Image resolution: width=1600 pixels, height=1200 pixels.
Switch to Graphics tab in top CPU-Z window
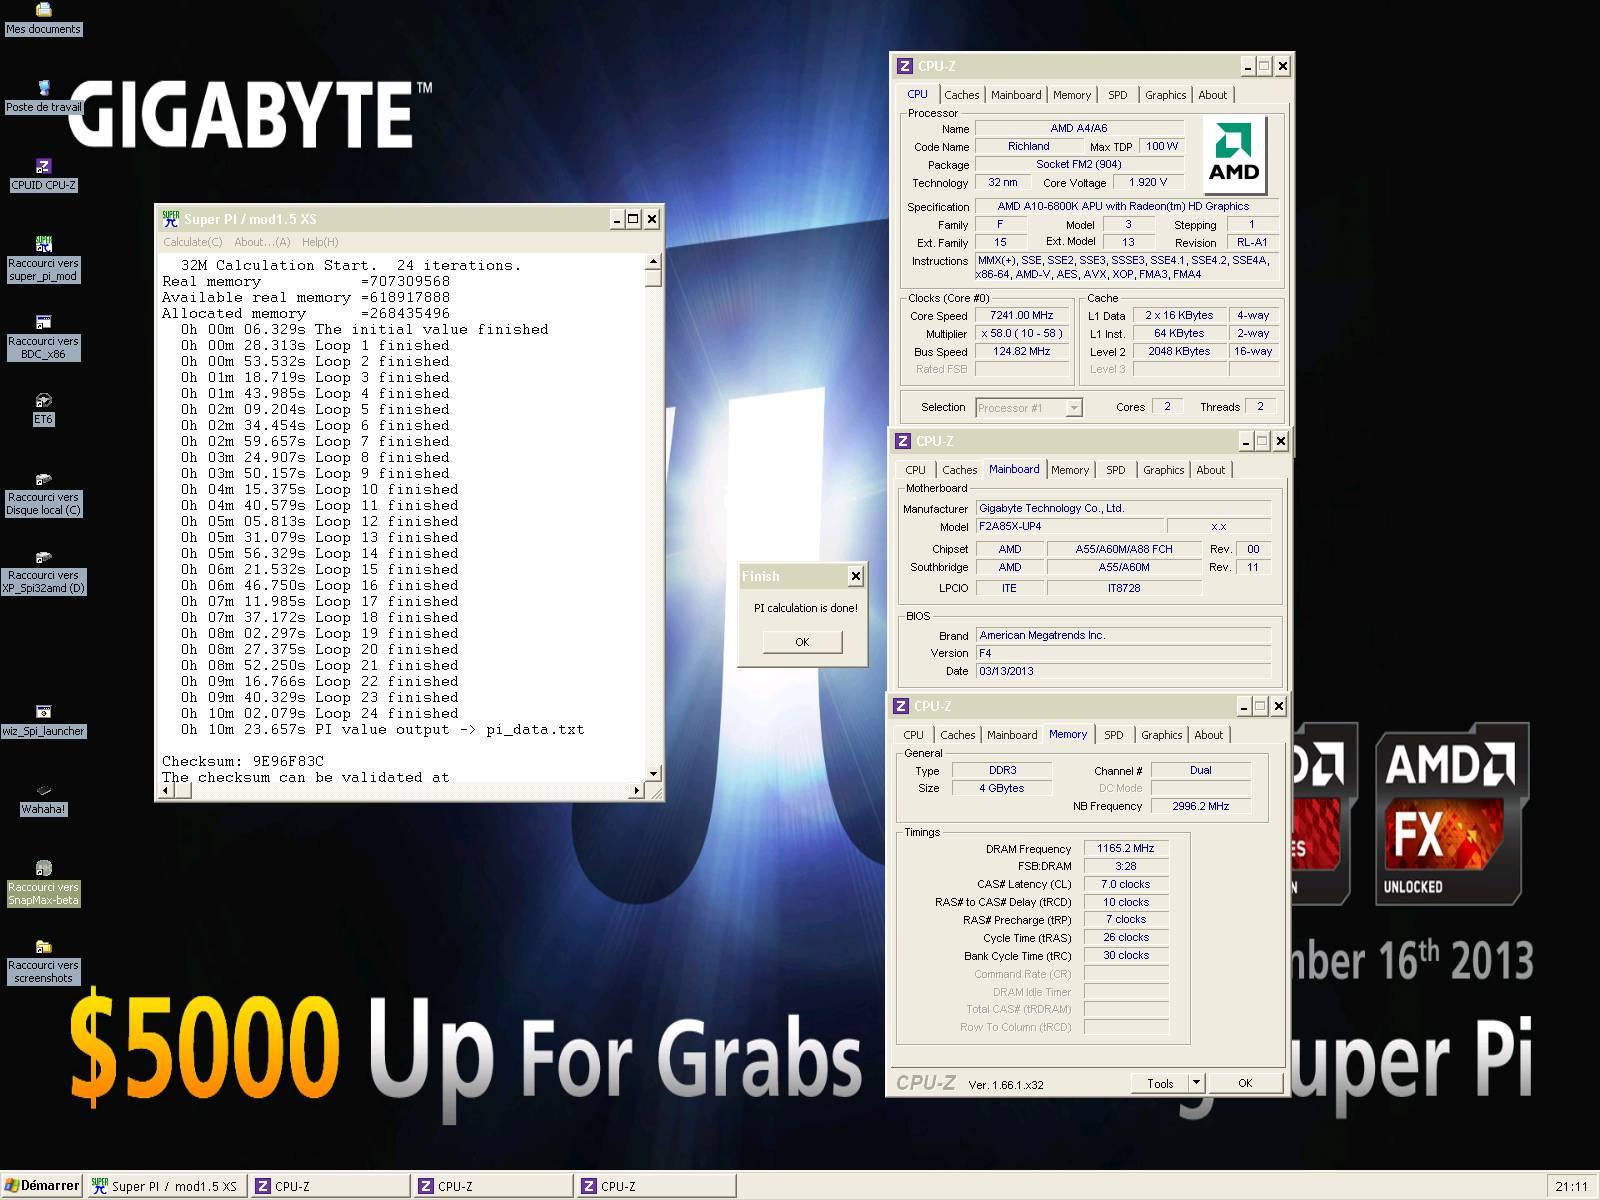(1166, 95)
